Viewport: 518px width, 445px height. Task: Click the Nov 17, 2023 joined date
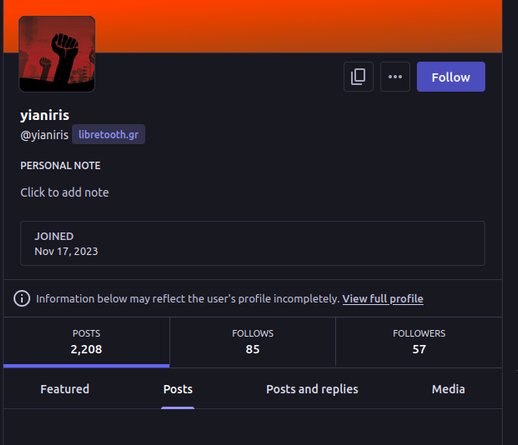66,251
